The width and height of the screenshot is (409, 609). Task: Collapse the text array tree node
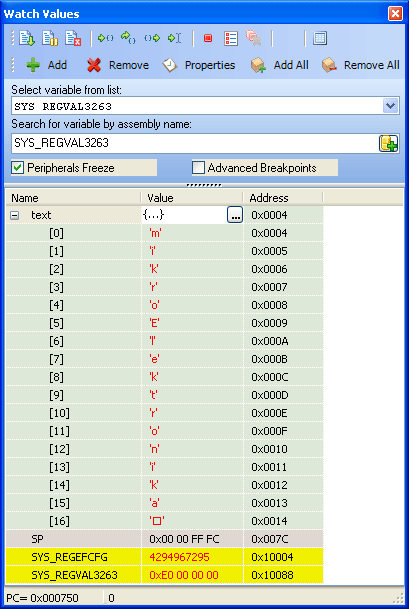[x=14, y=215]
